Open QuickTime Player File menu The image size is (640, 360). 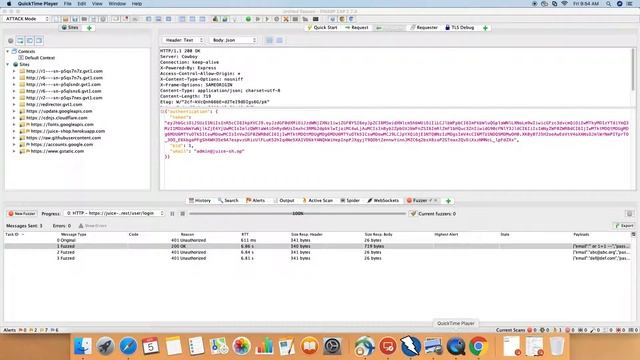67,4
